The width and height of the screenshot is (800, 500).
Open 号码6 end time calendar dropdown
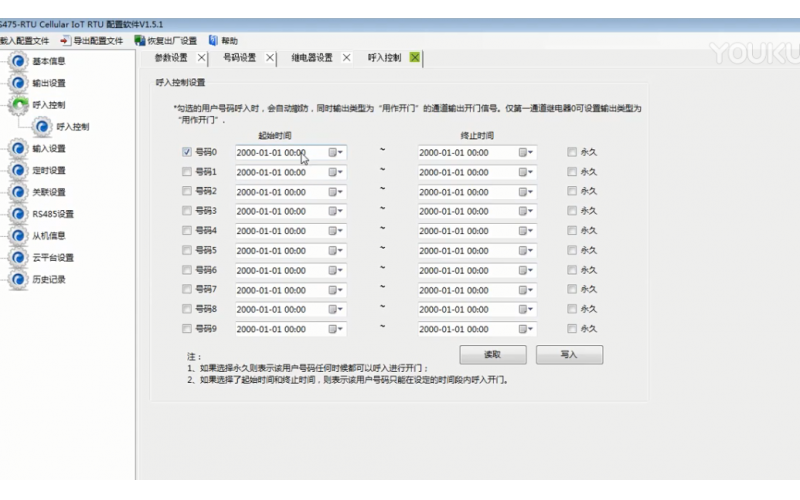pos(526,270)
